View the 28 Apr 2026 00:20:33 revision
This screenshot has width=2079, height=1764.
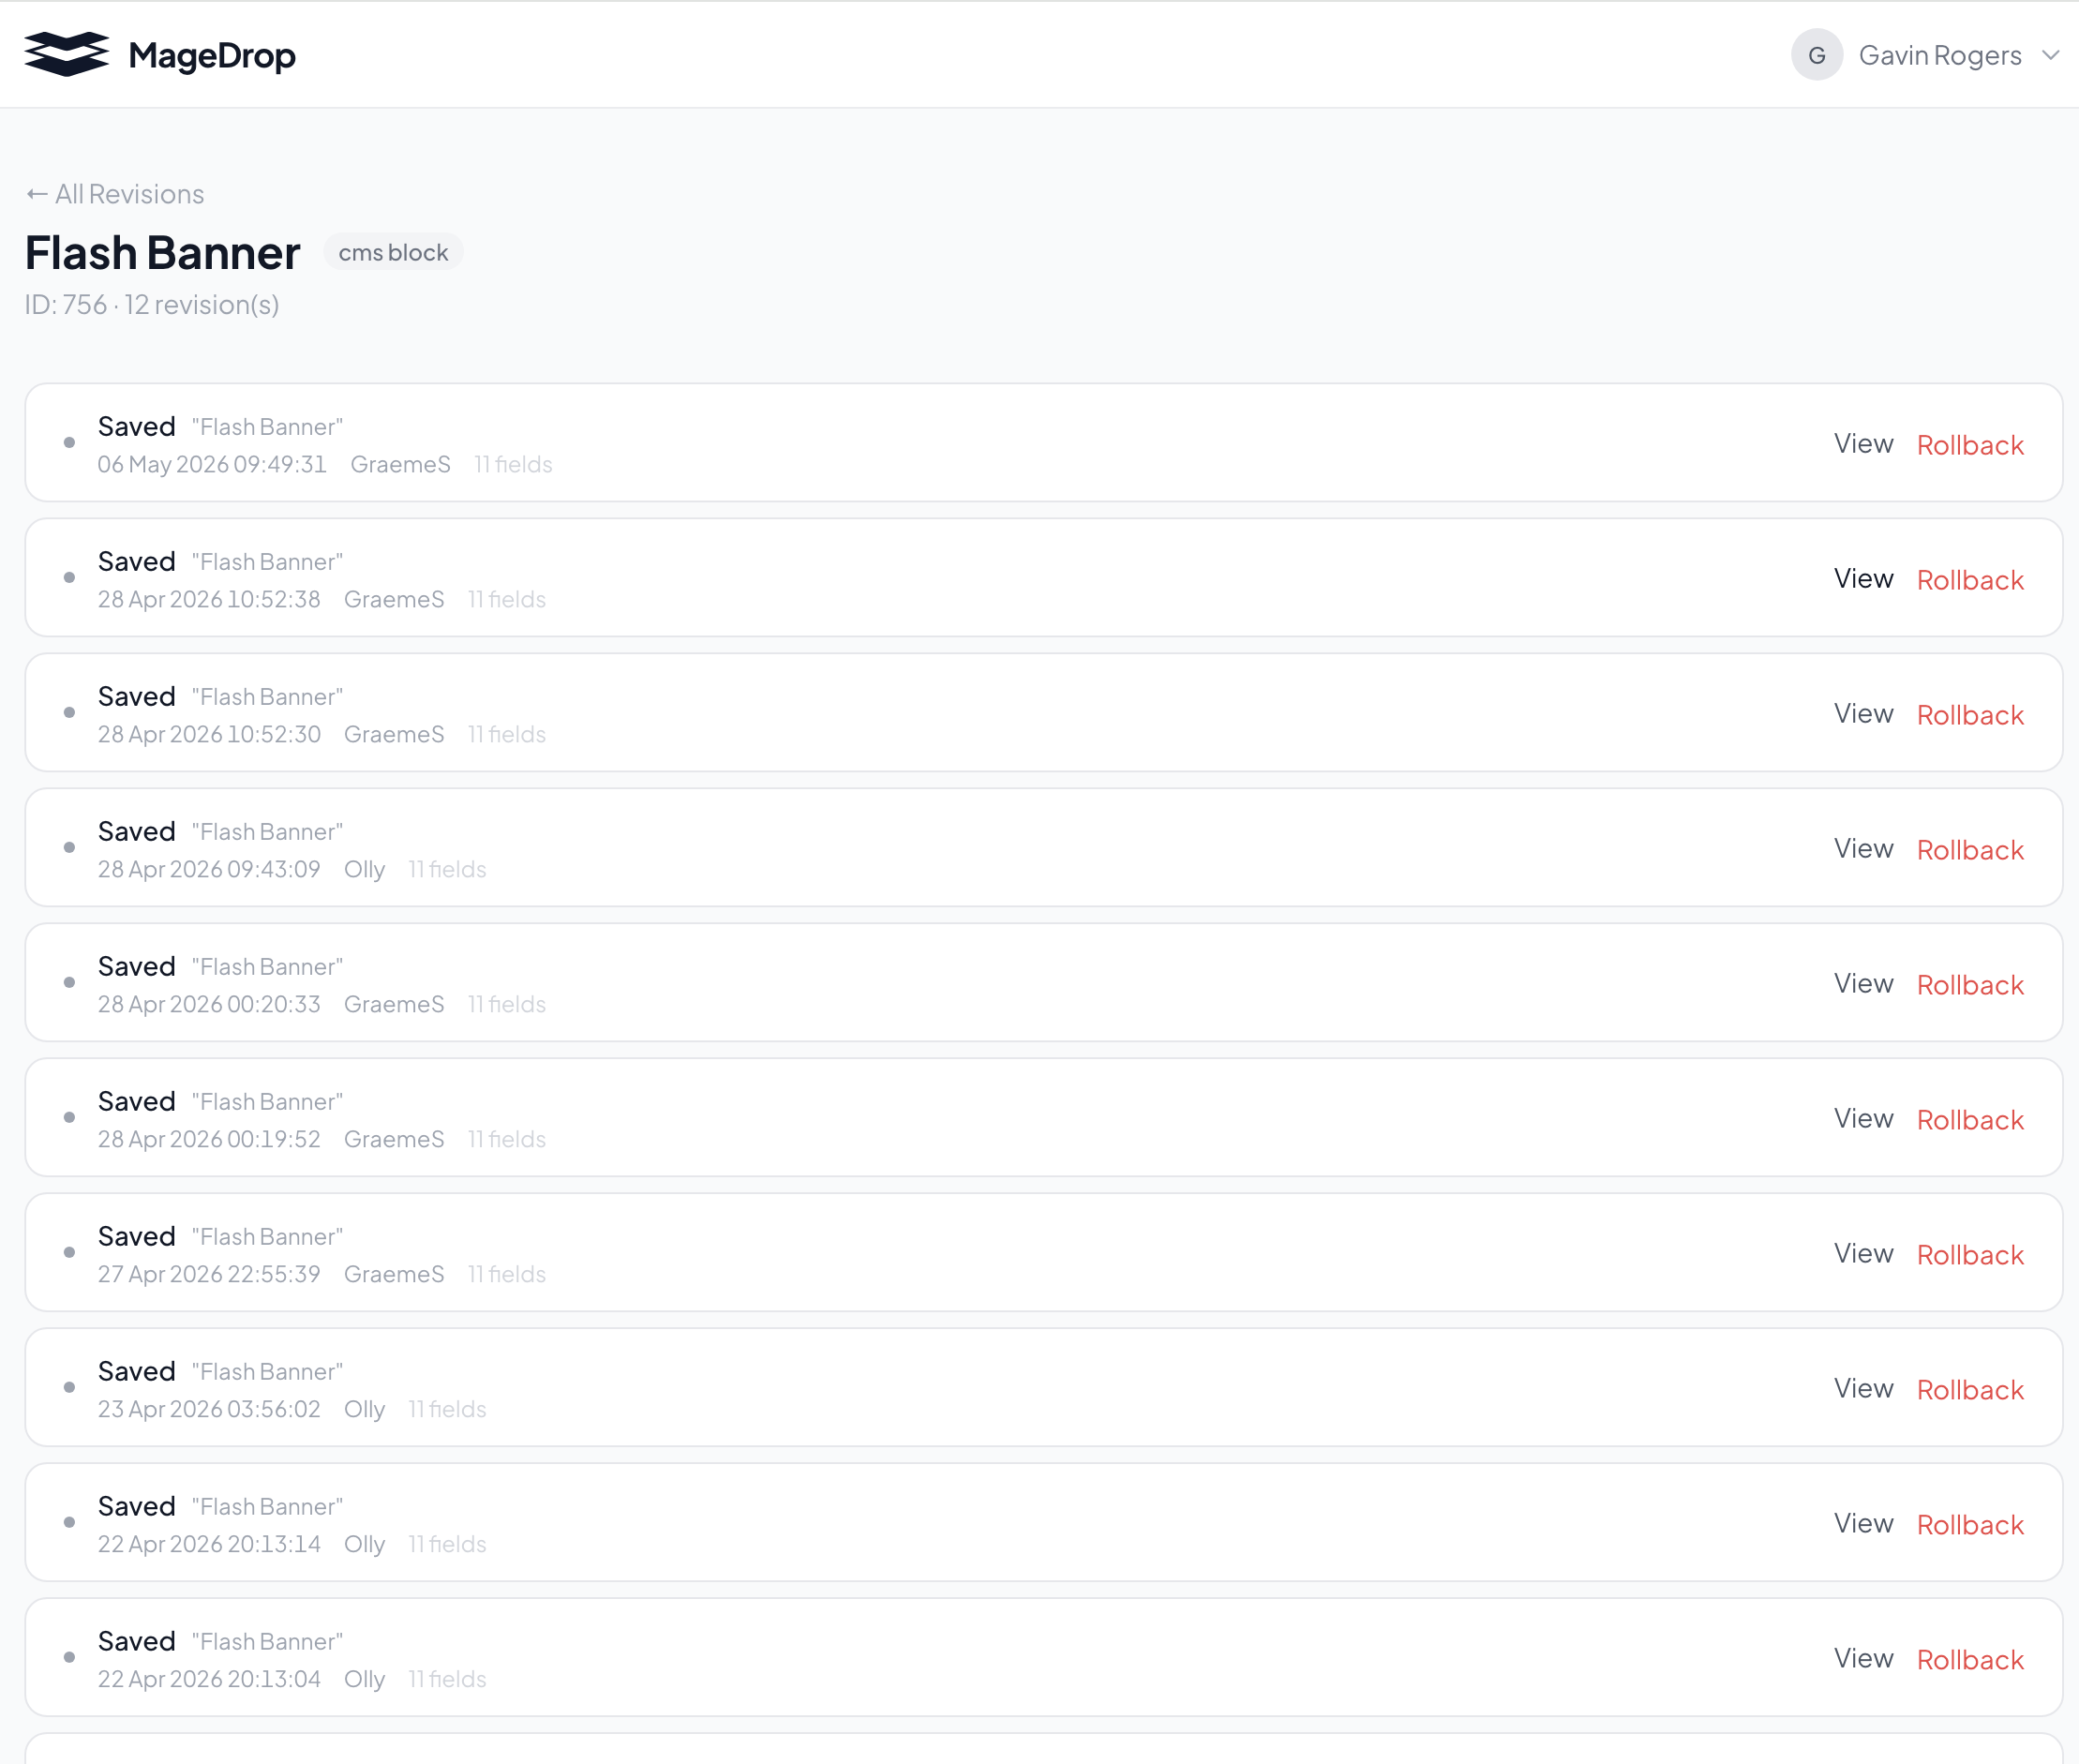pos(1863,983)
